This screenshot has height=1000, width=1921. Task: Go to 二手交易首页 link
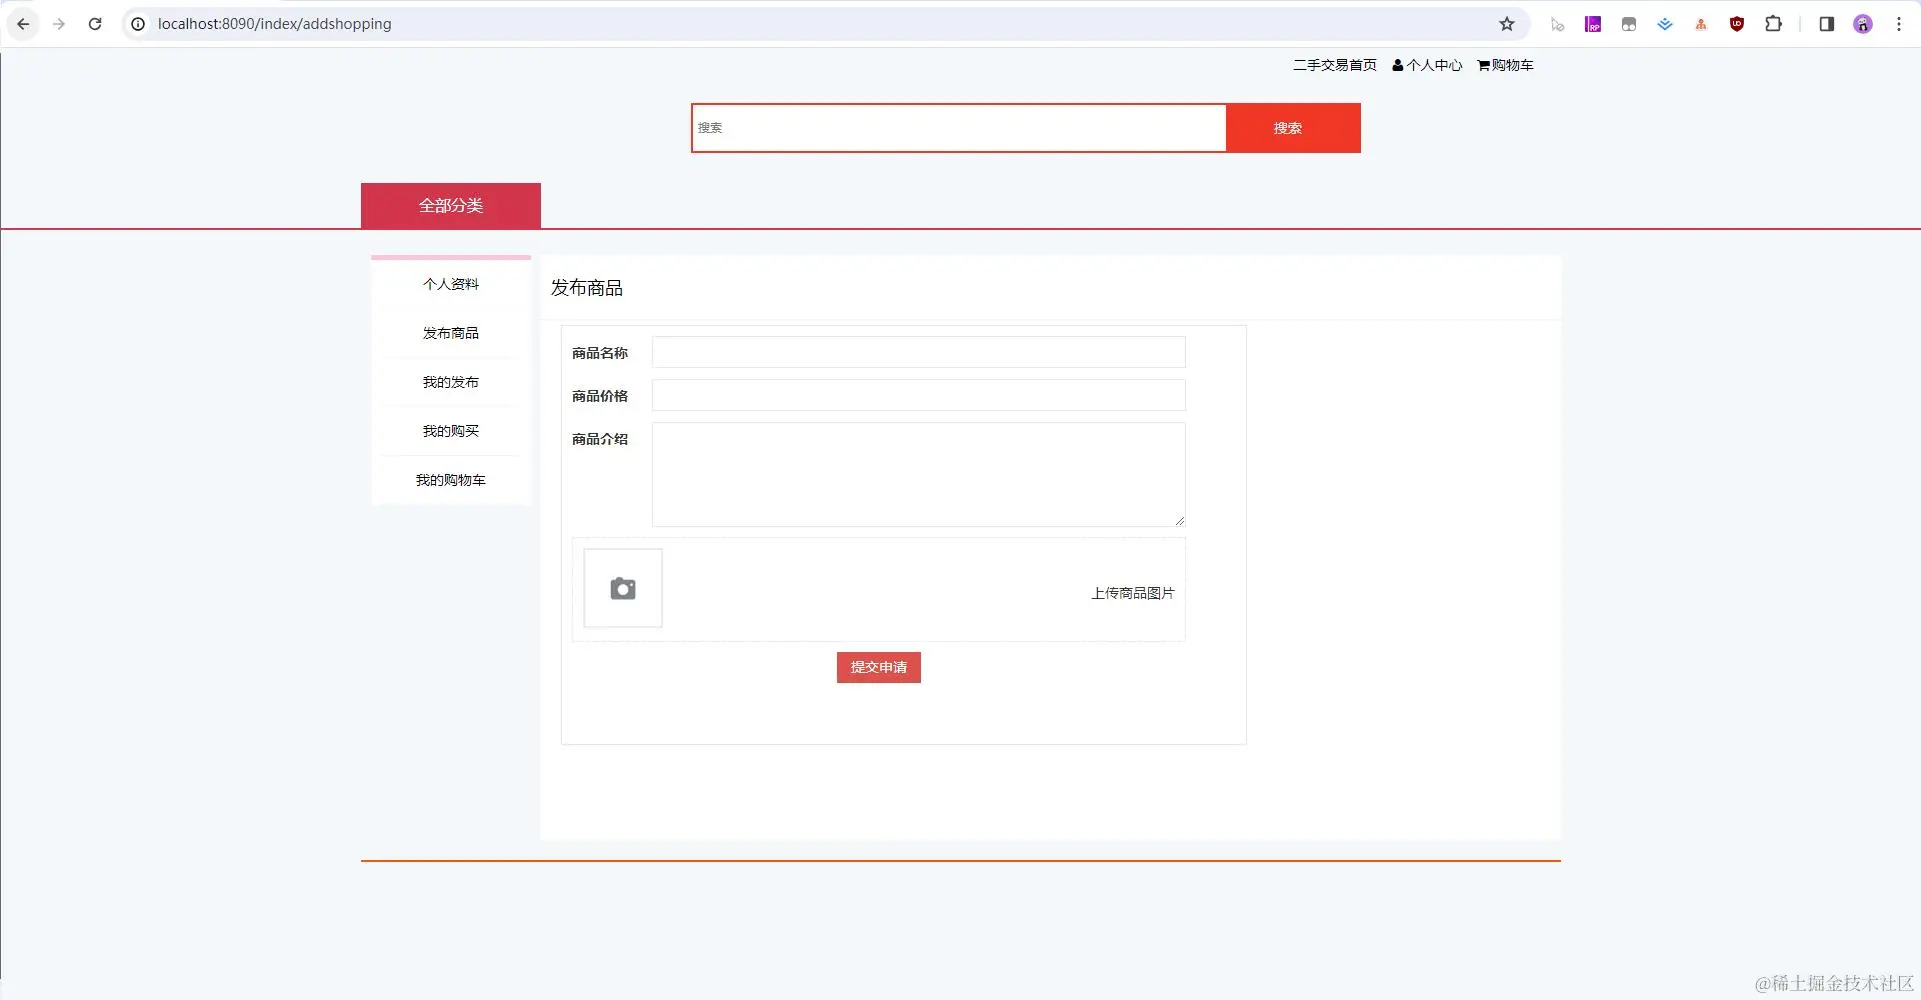[1334, 65]
